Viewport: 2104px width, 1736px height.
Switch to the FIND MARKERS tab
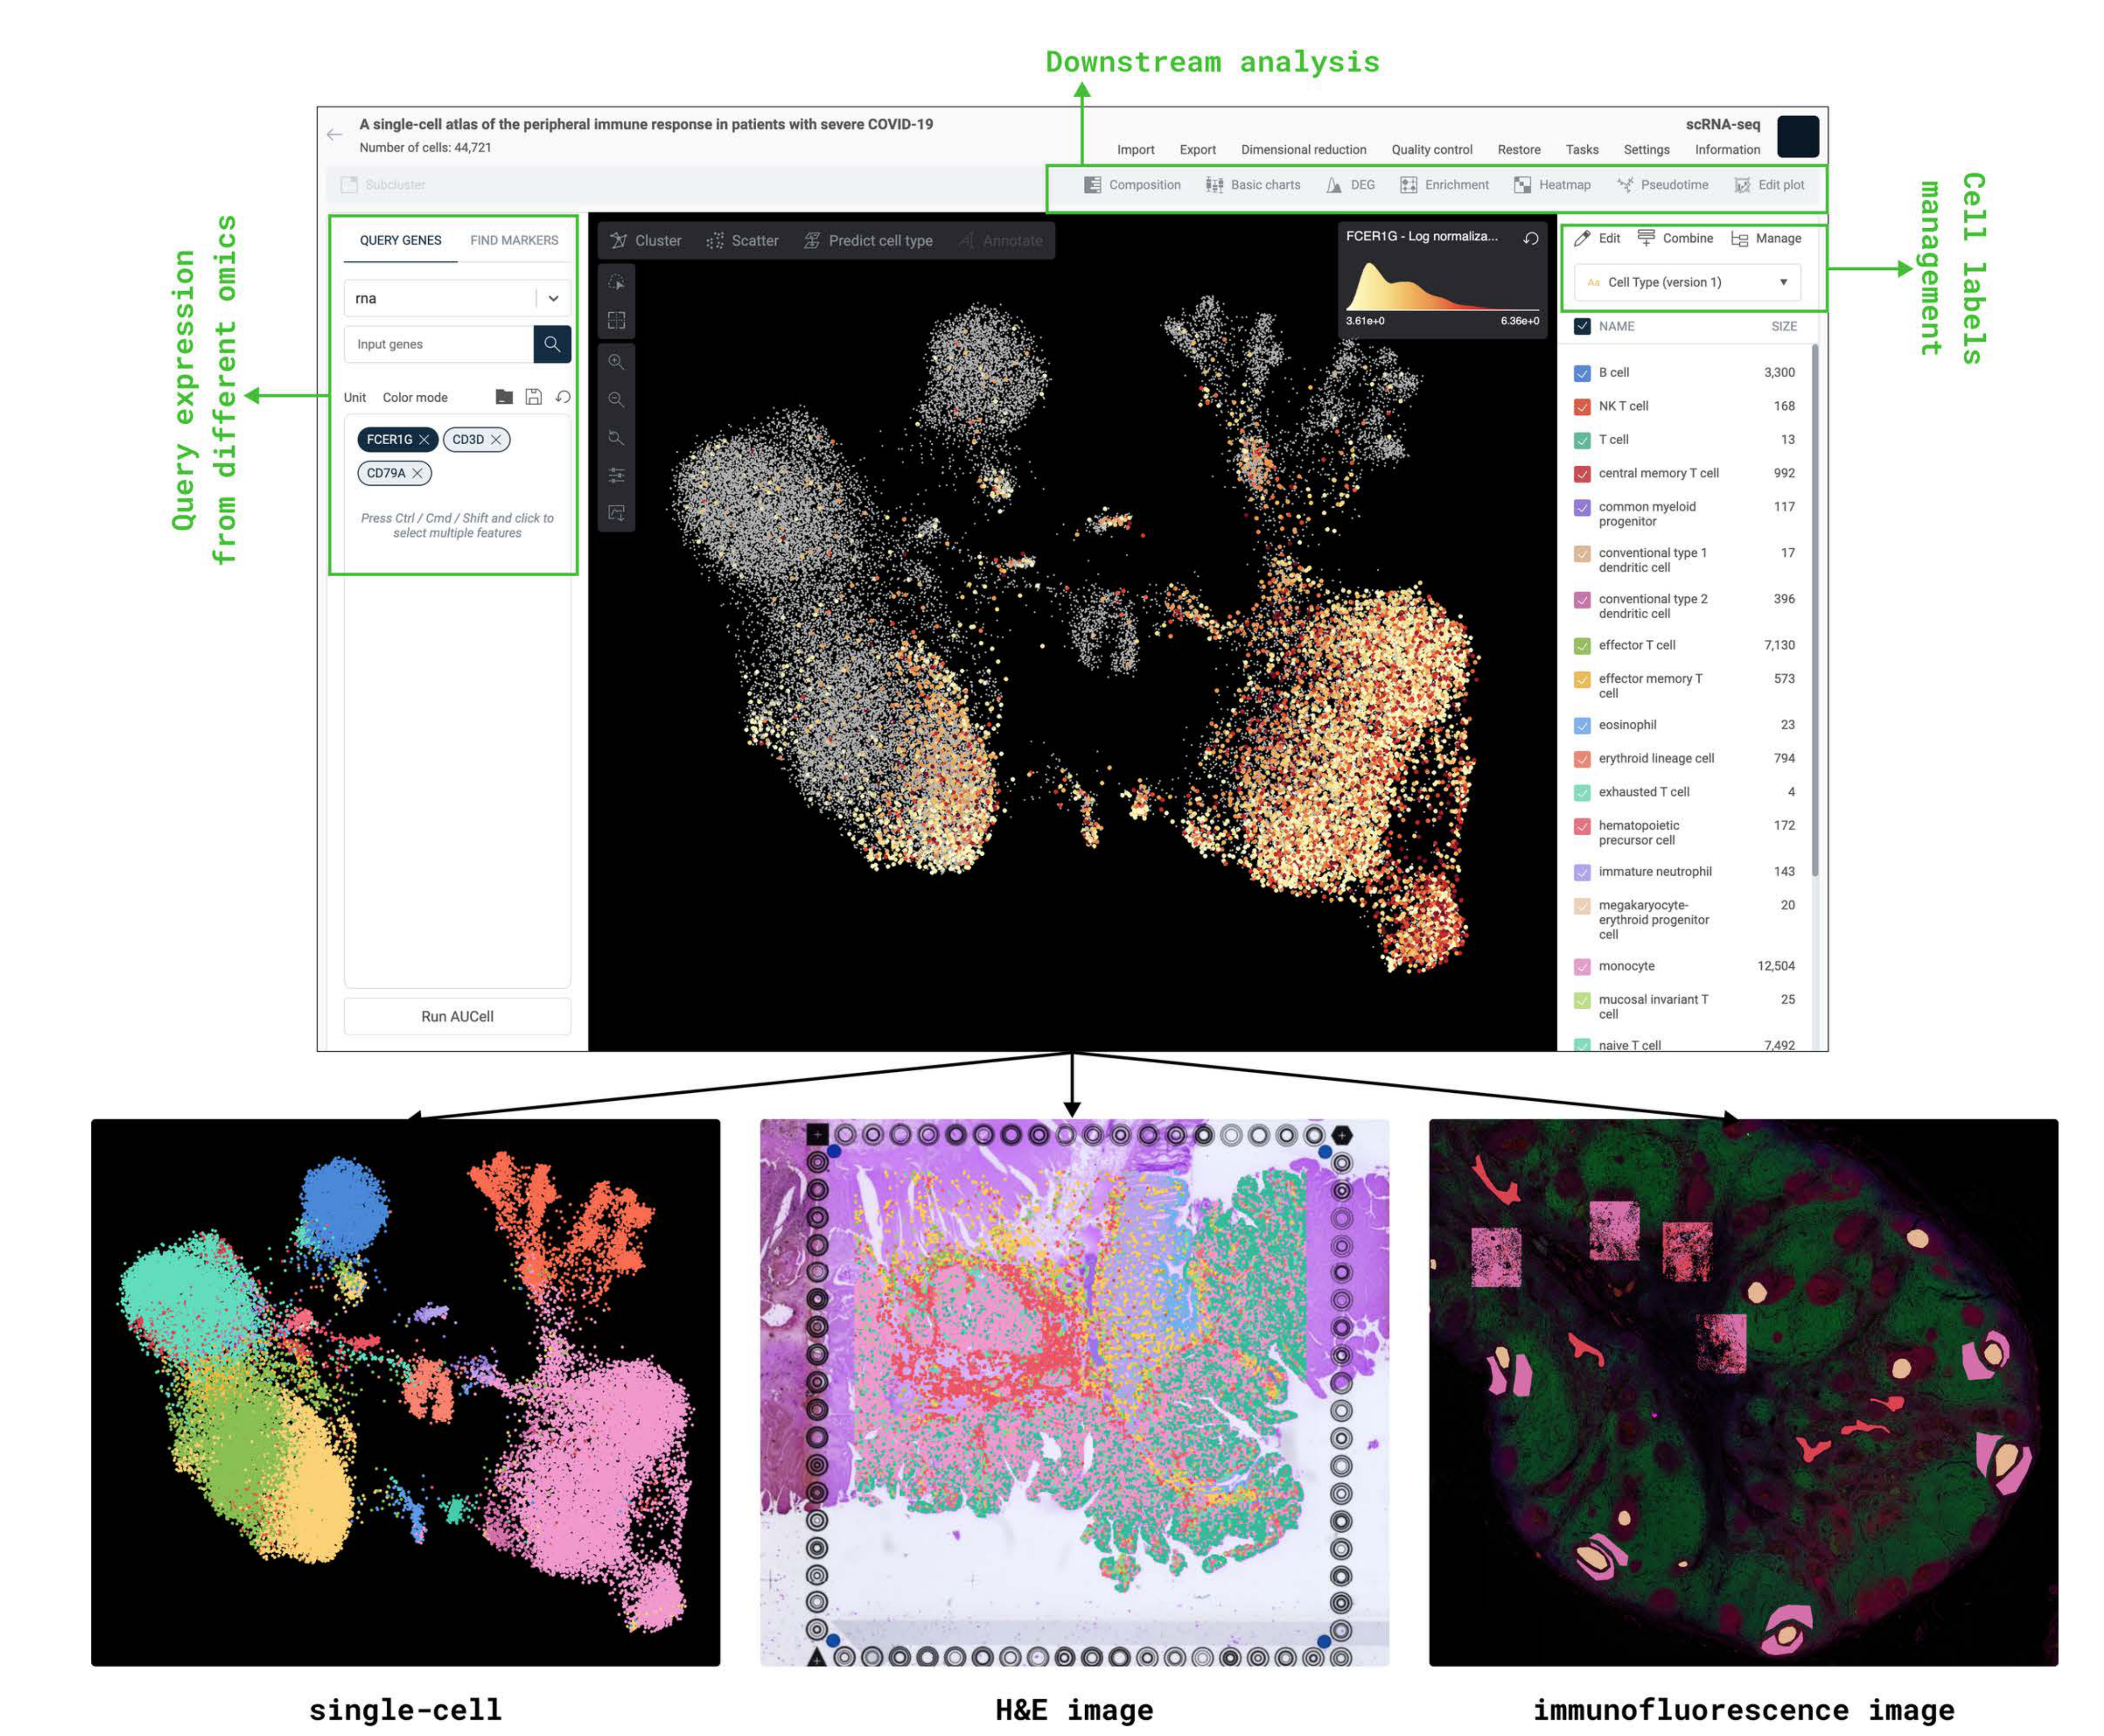[x=514, y=240]
